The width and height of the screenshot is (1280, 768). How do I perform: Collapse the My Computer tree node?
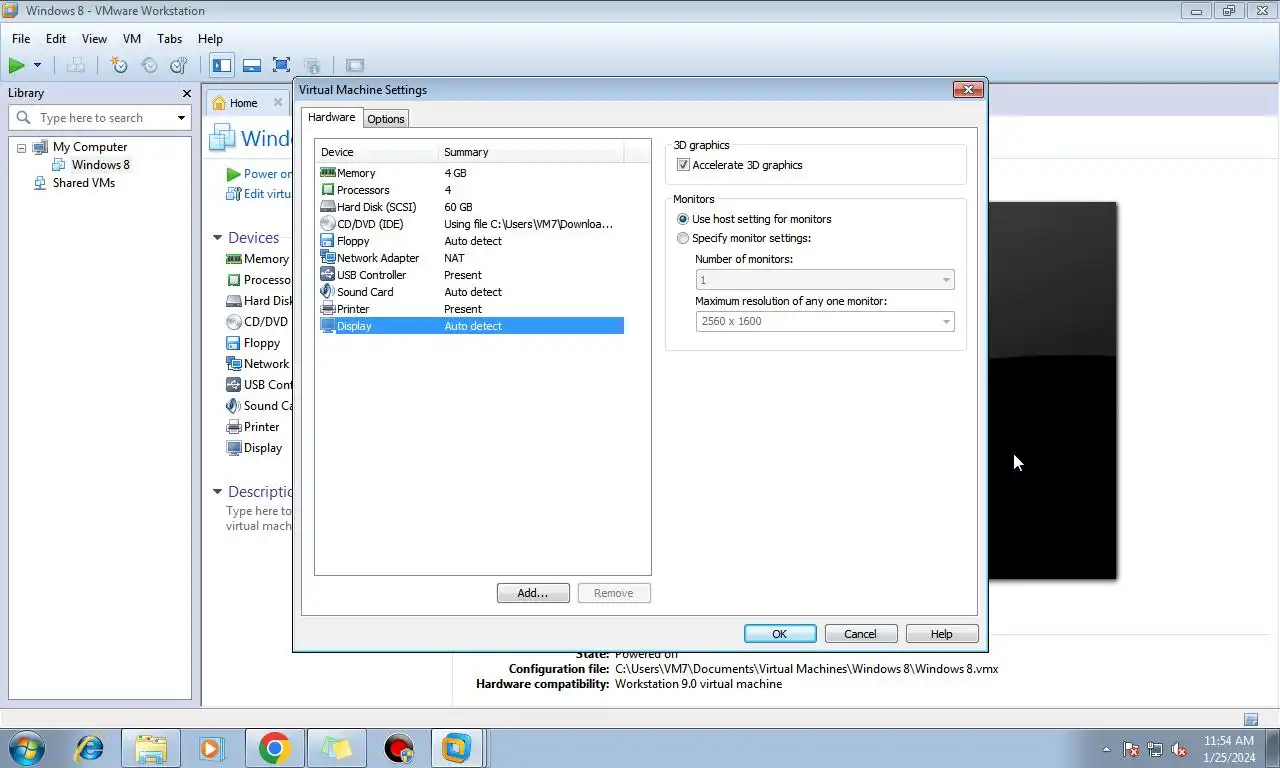click(21, 148)
